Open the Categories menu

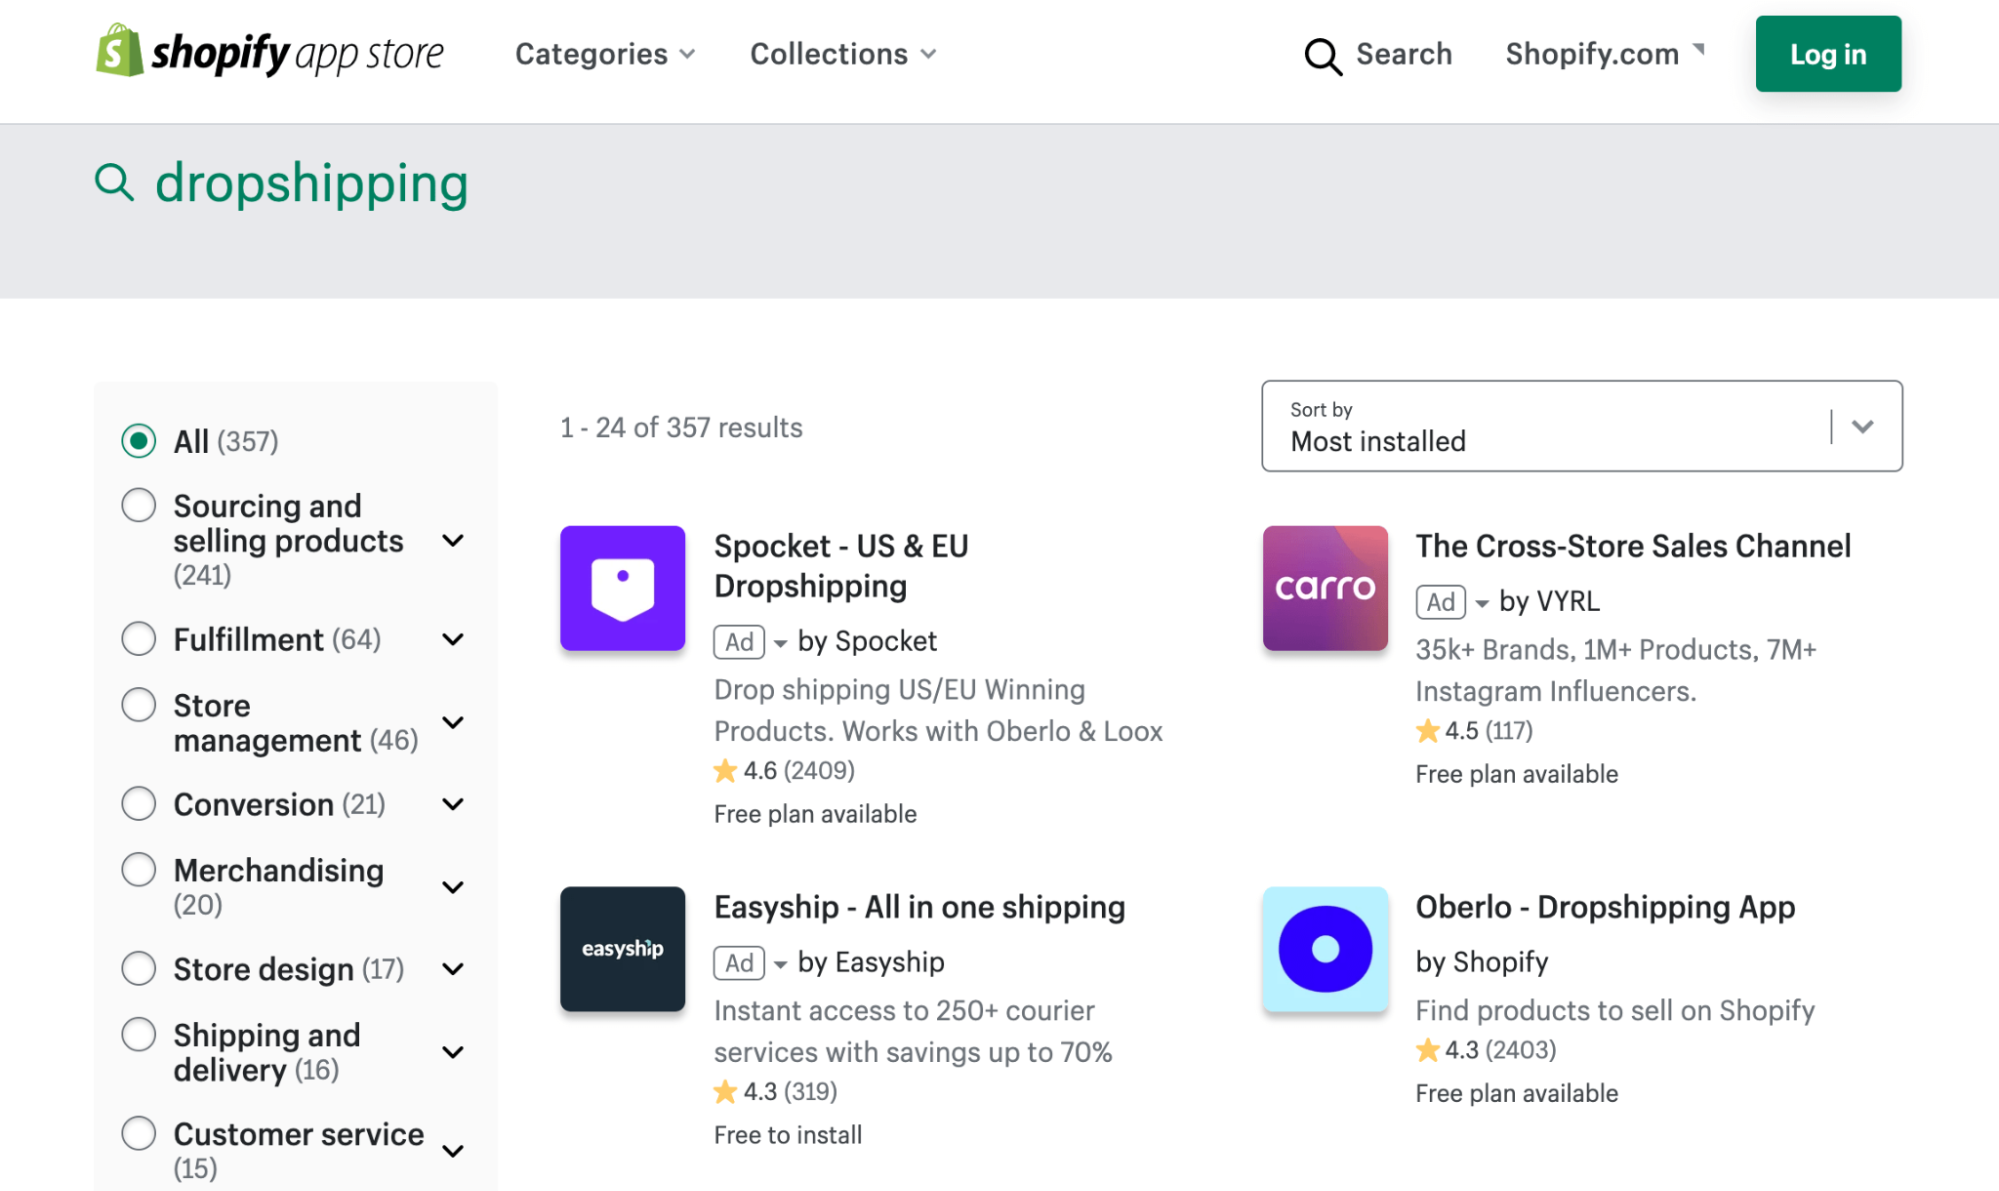point(604,54)
